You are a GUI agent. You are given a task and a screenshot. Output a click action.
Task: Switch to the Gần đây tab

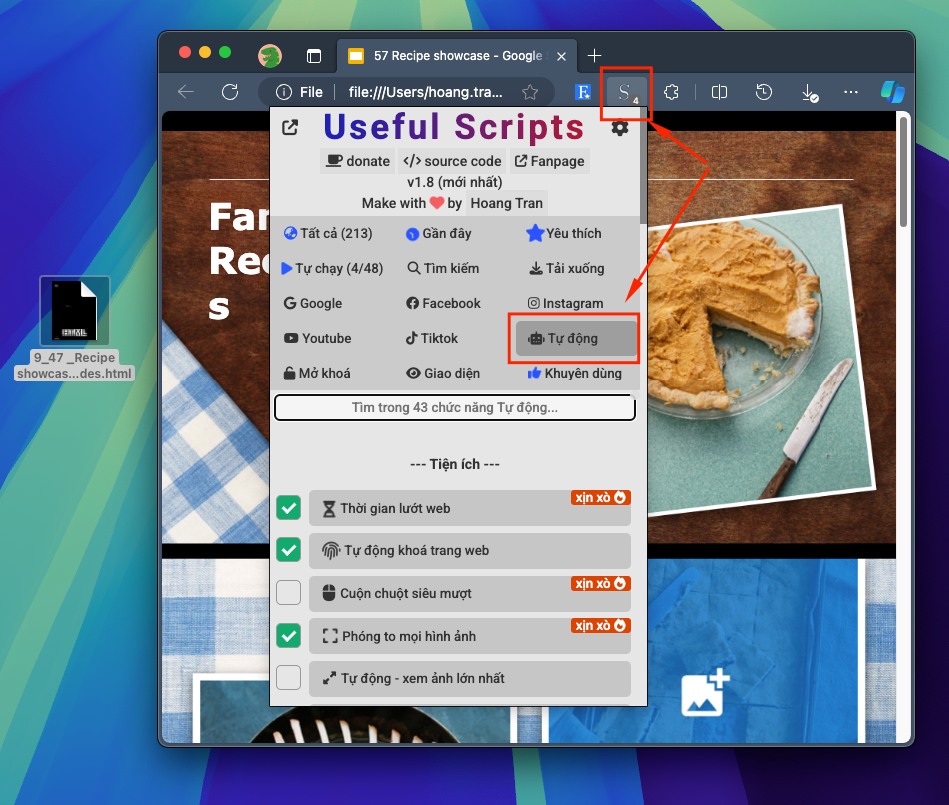[439, 234]
